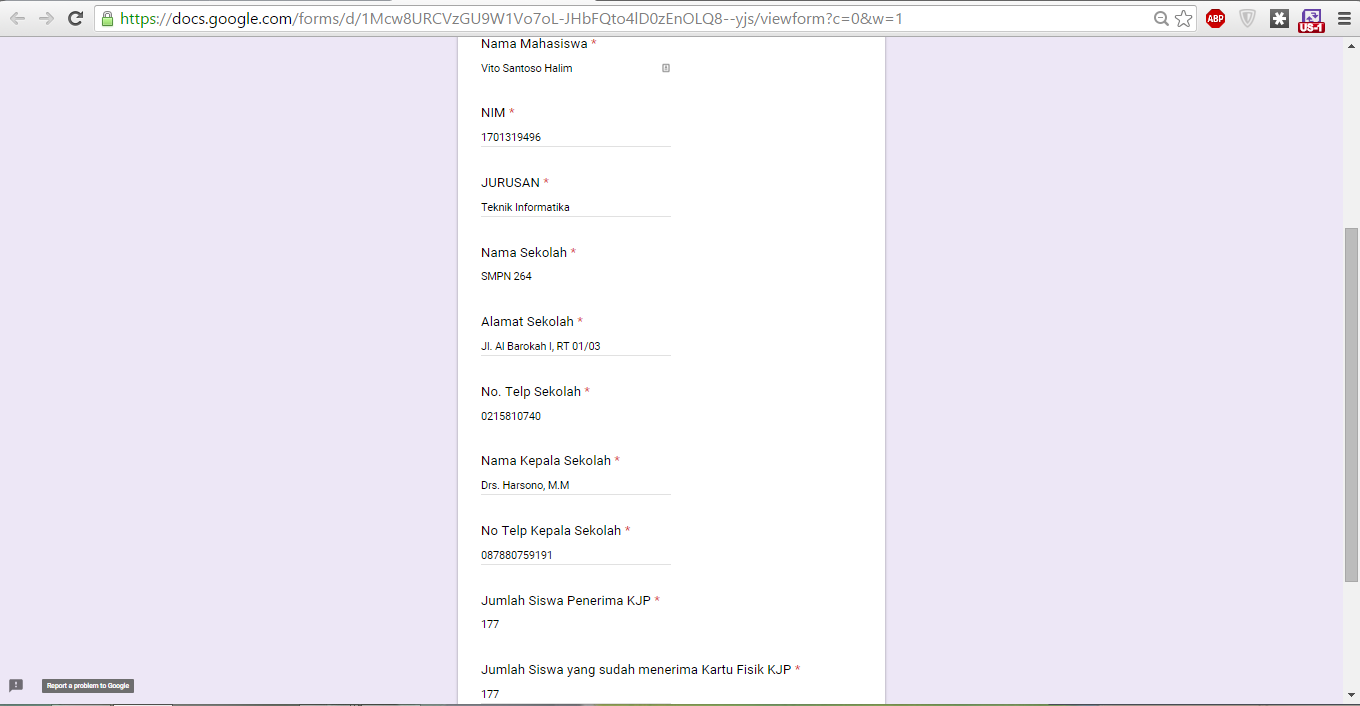This screenshot has width=1360, height=706.
Task: Click the No Telp Kepala Sekolah field
Action: 575,555
